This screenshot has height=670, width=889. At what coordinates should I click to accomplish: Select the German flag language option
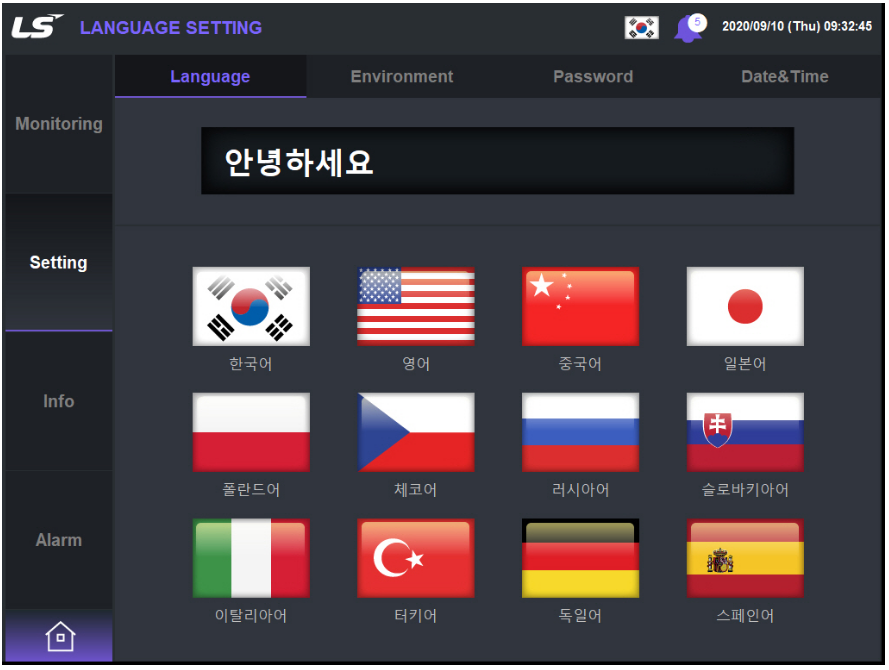(x=580, y=558)
